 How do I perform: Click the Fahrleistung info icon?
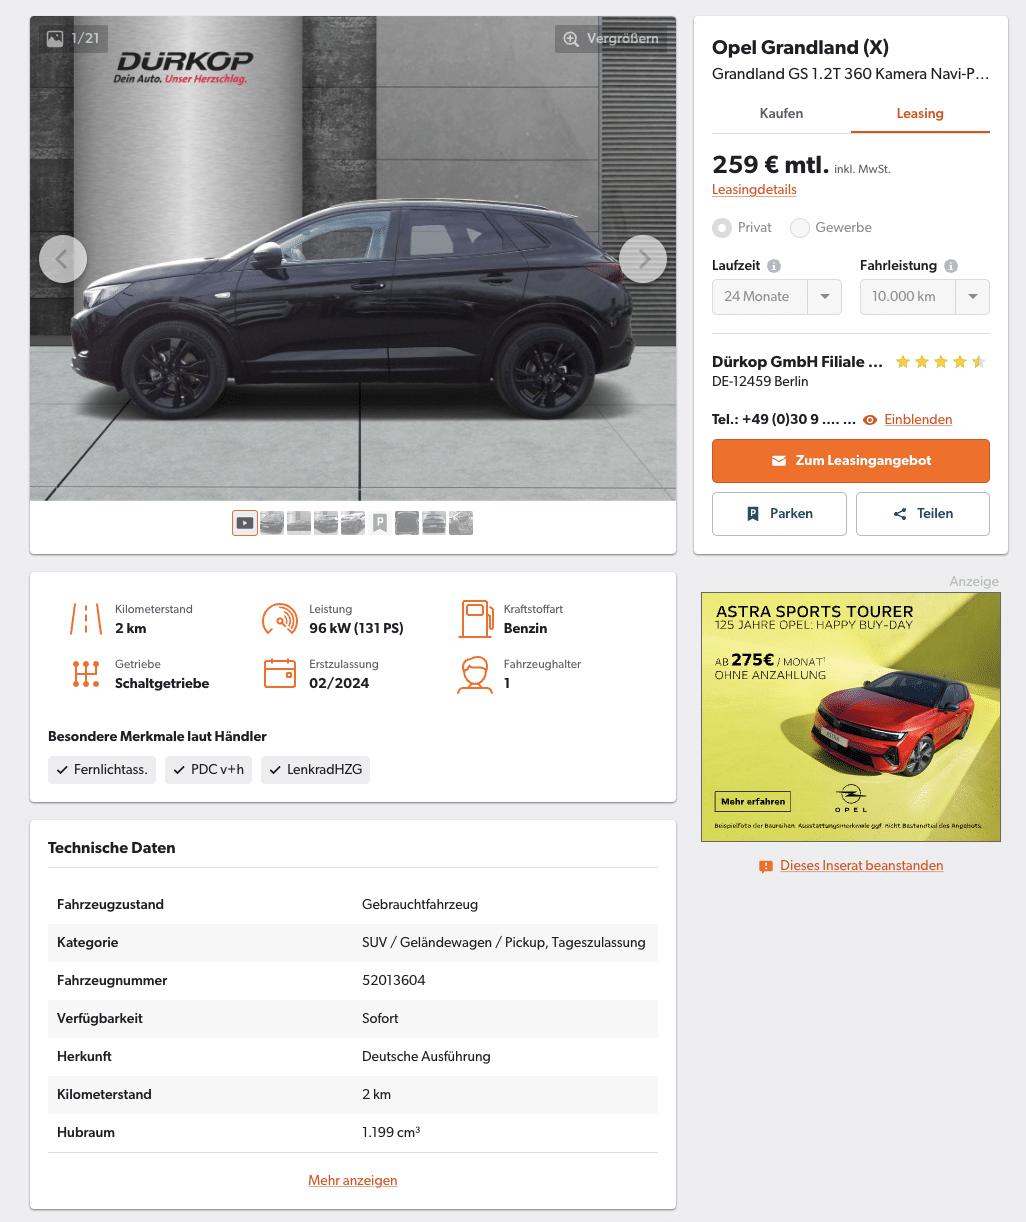coord(951,266)
